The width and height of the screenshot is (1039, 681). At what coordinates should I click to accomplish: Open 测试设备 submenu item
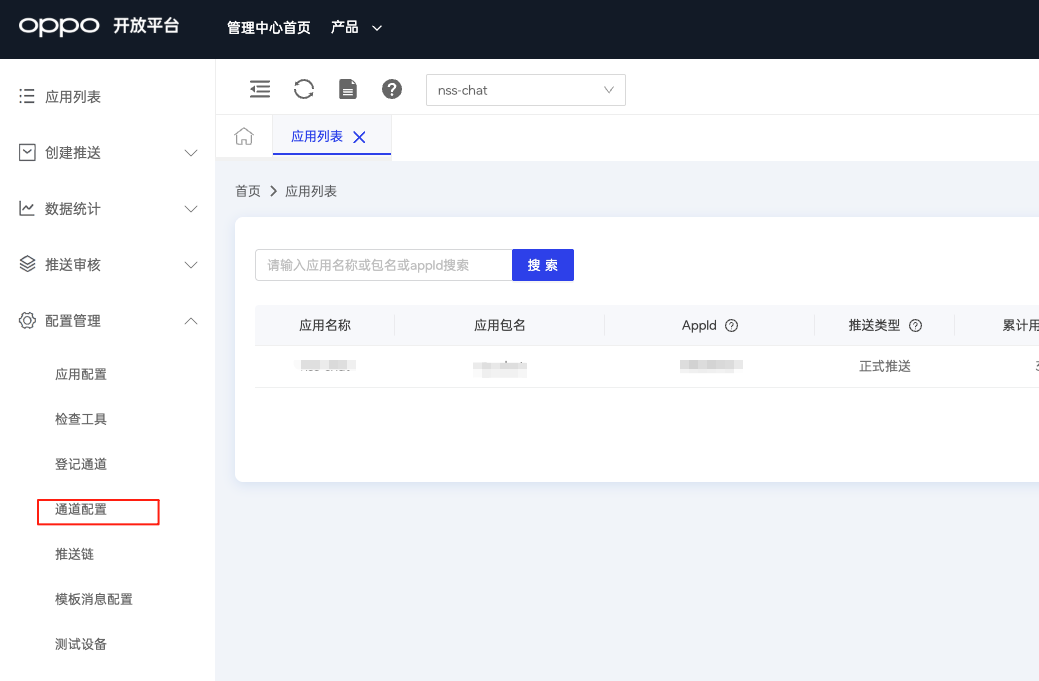point(81,645)
